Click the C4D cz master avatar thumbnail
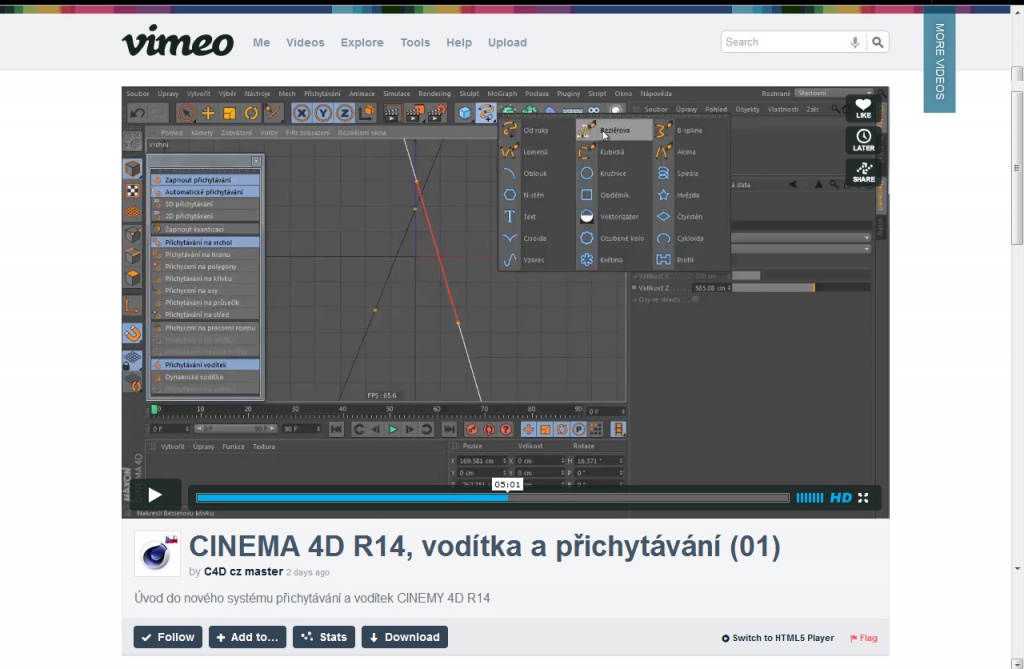The height and width of the screenshot is (669, 1024). [157, 554]
